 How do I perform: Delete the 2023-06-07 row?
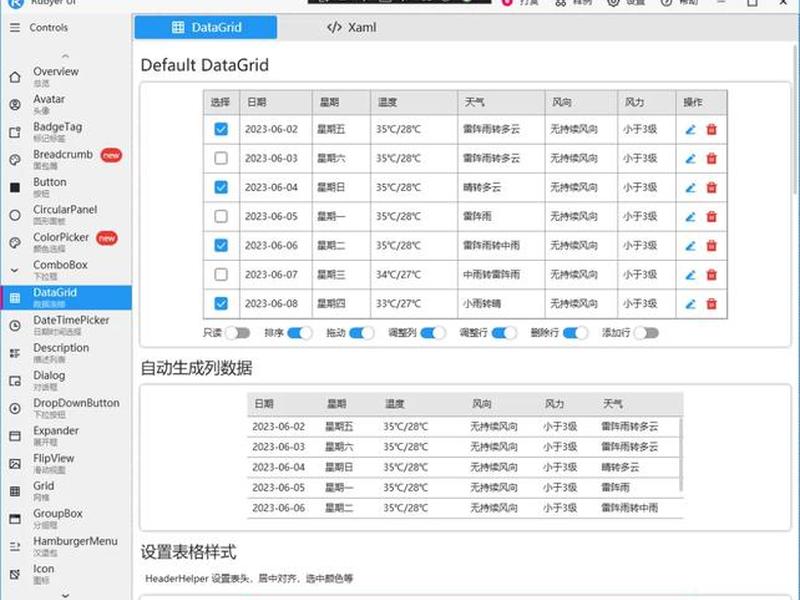[x=711, y=275]
